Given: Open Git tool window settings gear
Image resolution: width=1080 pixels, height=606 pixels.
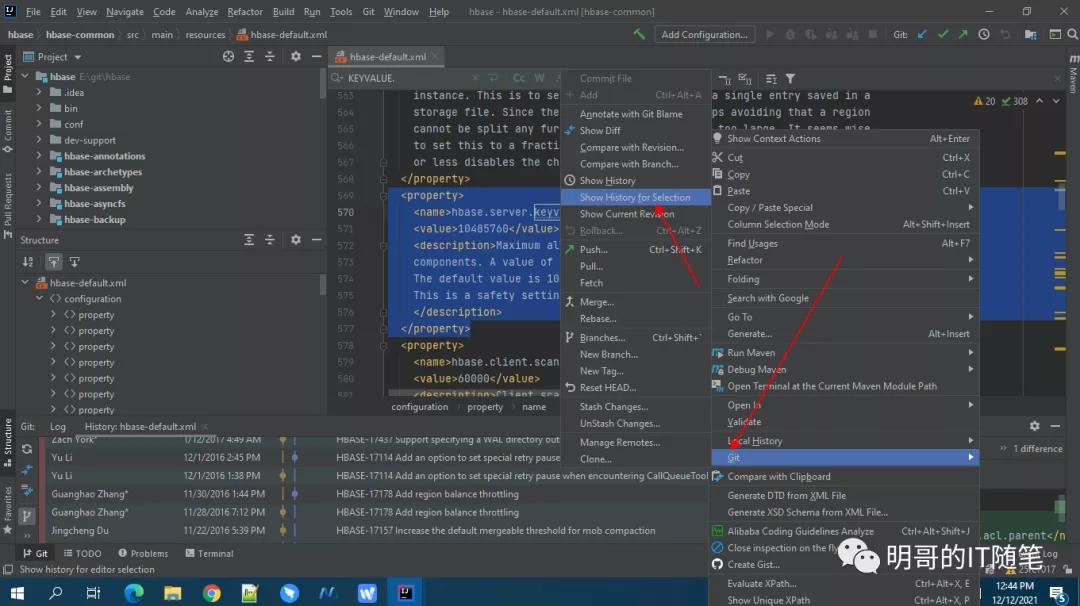Looking at the screenshot, I should (1034, 426).
